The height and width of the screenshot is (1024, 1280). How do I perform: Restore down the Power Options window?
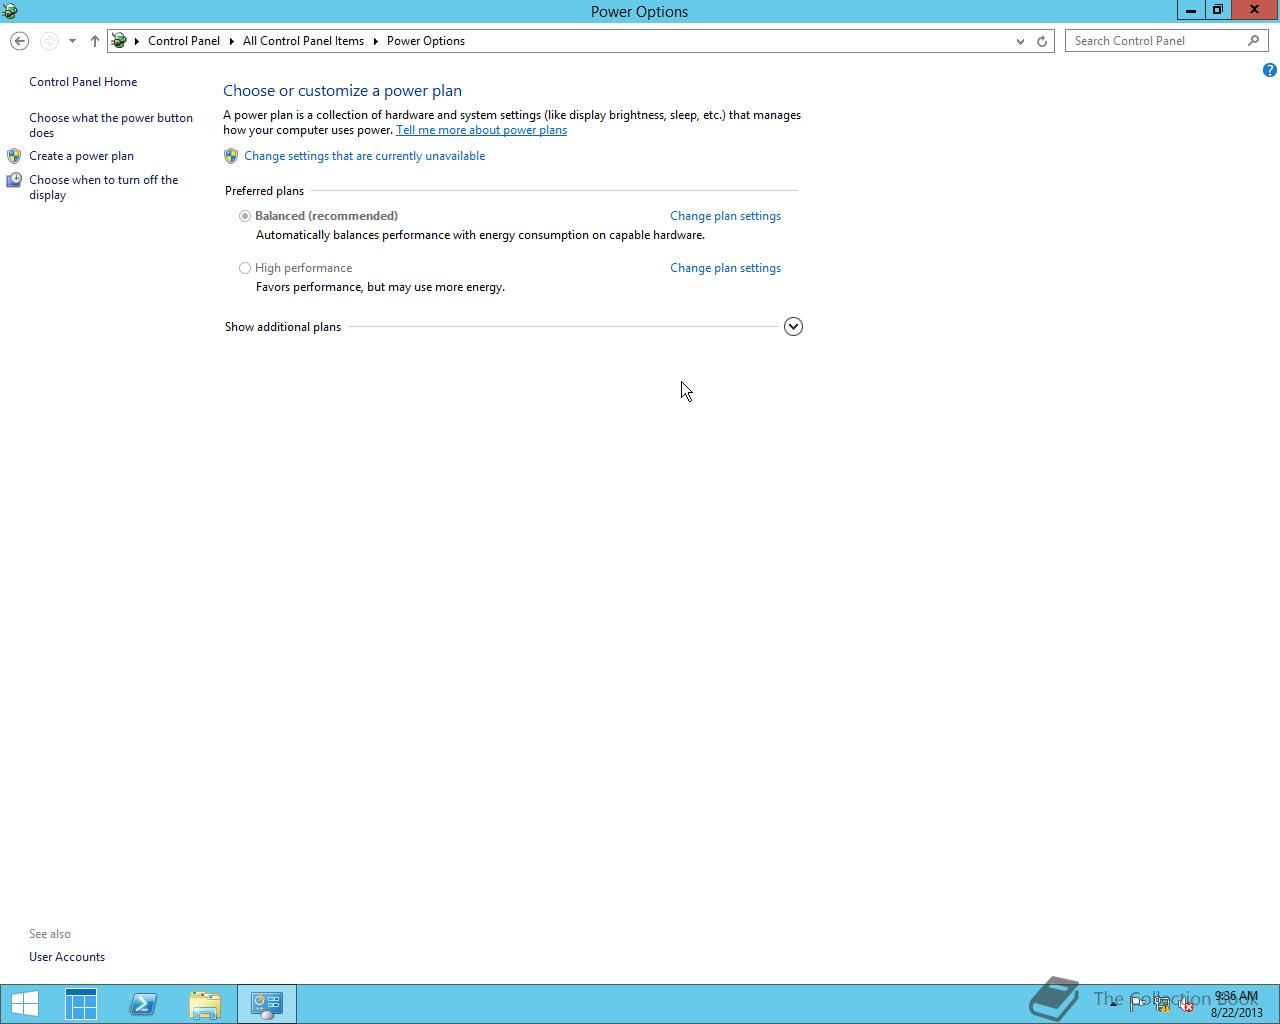click(x=1217, y=10)
